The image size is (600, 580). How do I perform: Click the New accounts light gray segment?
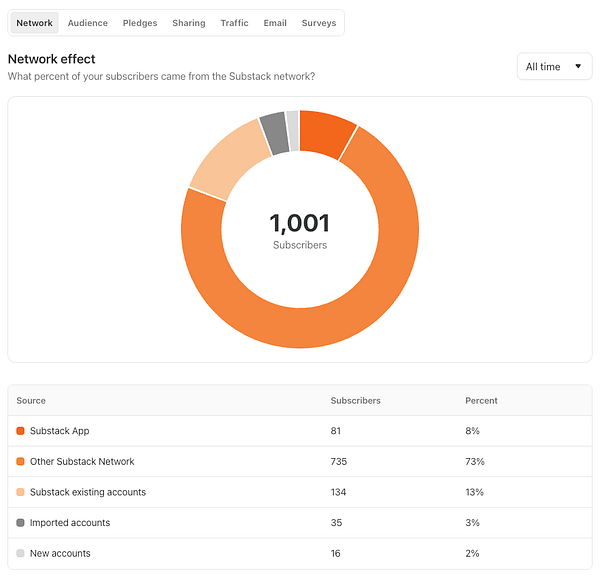pos(293,131)
